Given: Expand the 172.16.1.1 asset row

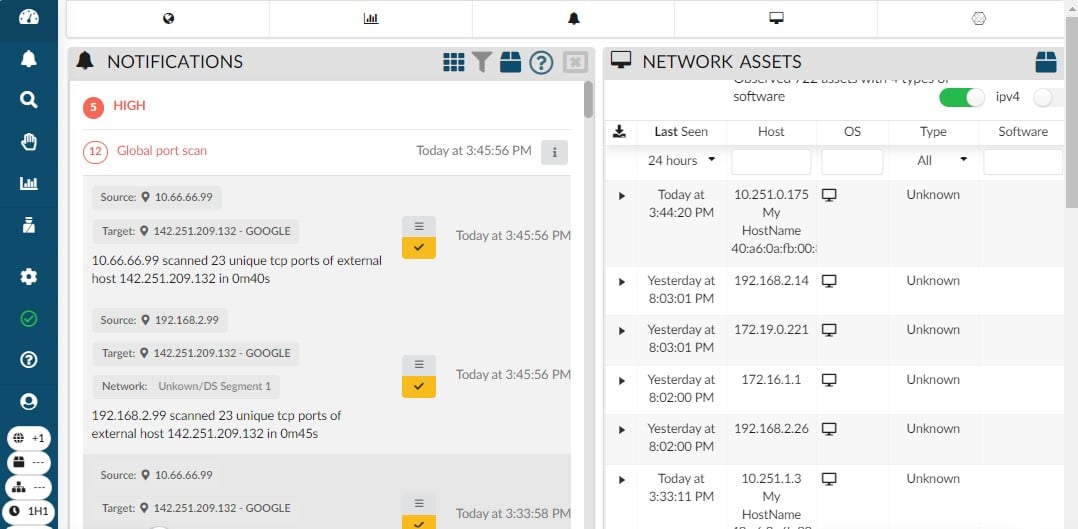Looking at the screenshot, I should 622,380.
